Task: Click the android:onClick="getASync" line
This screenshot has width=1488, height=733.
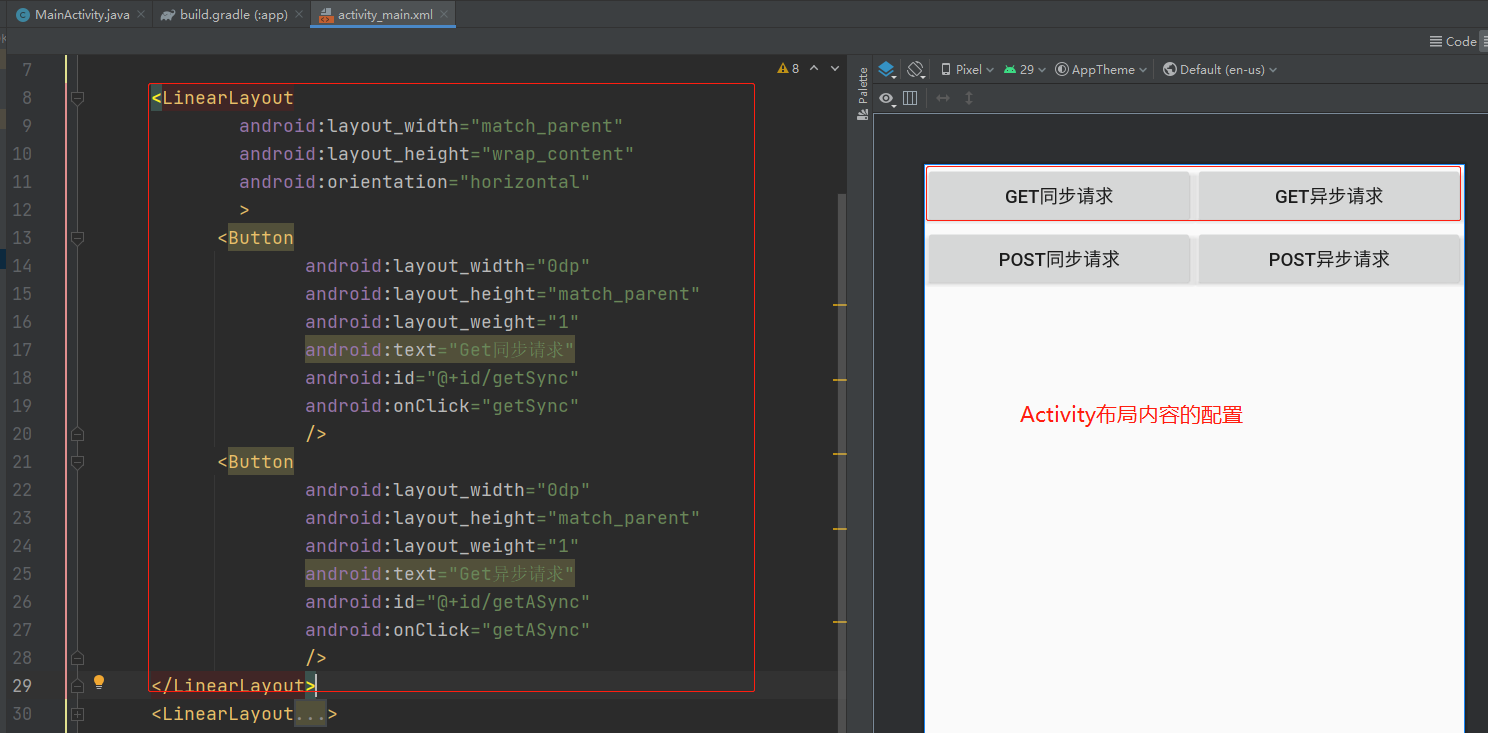Action: coord(448,630)
